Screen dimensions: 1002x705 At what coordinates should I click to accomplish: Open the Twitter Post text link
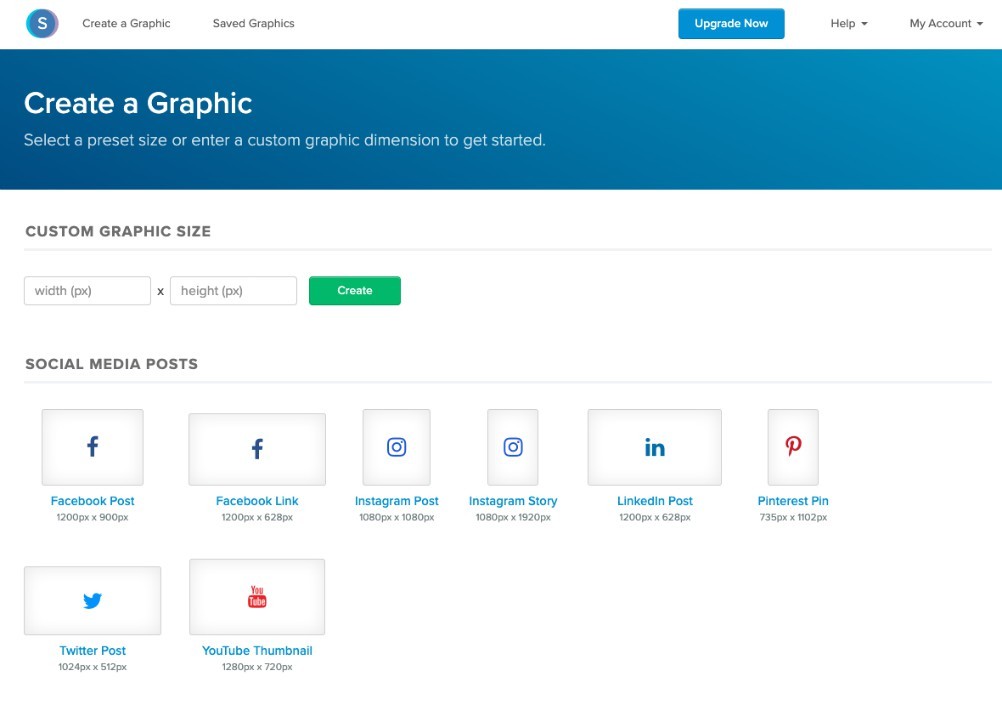tap(93, 651)
